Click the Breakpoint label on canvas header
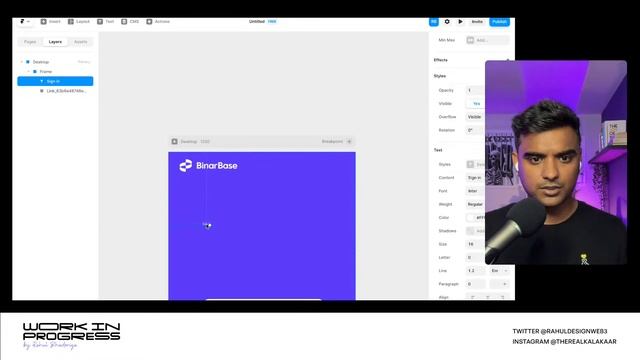 tap(332, 142)
